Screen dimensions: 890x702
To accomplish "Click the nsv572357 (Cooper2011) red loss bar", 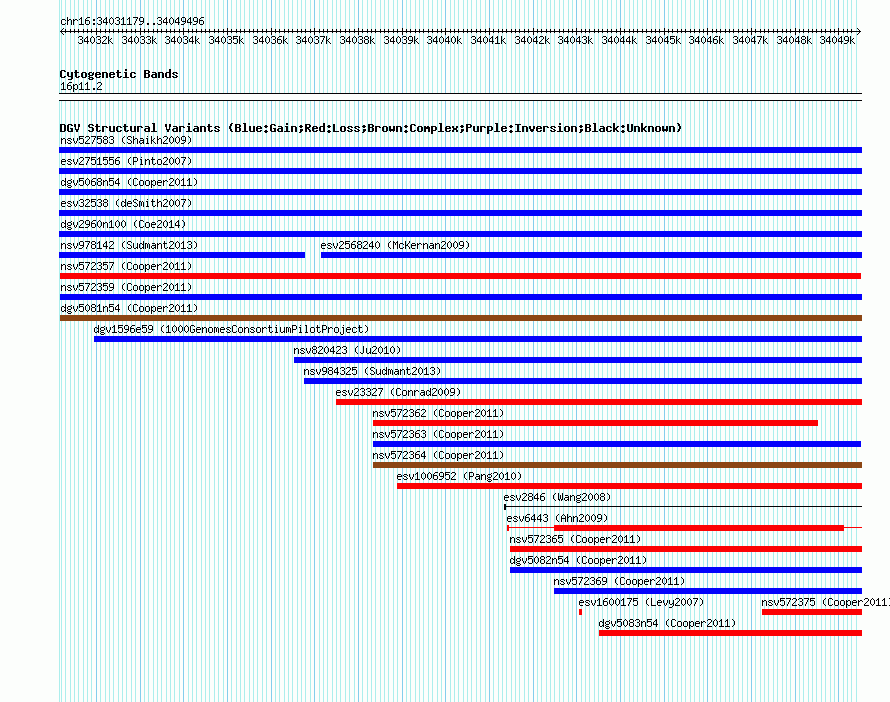I will pyautogui.click(x=460, y=276).
